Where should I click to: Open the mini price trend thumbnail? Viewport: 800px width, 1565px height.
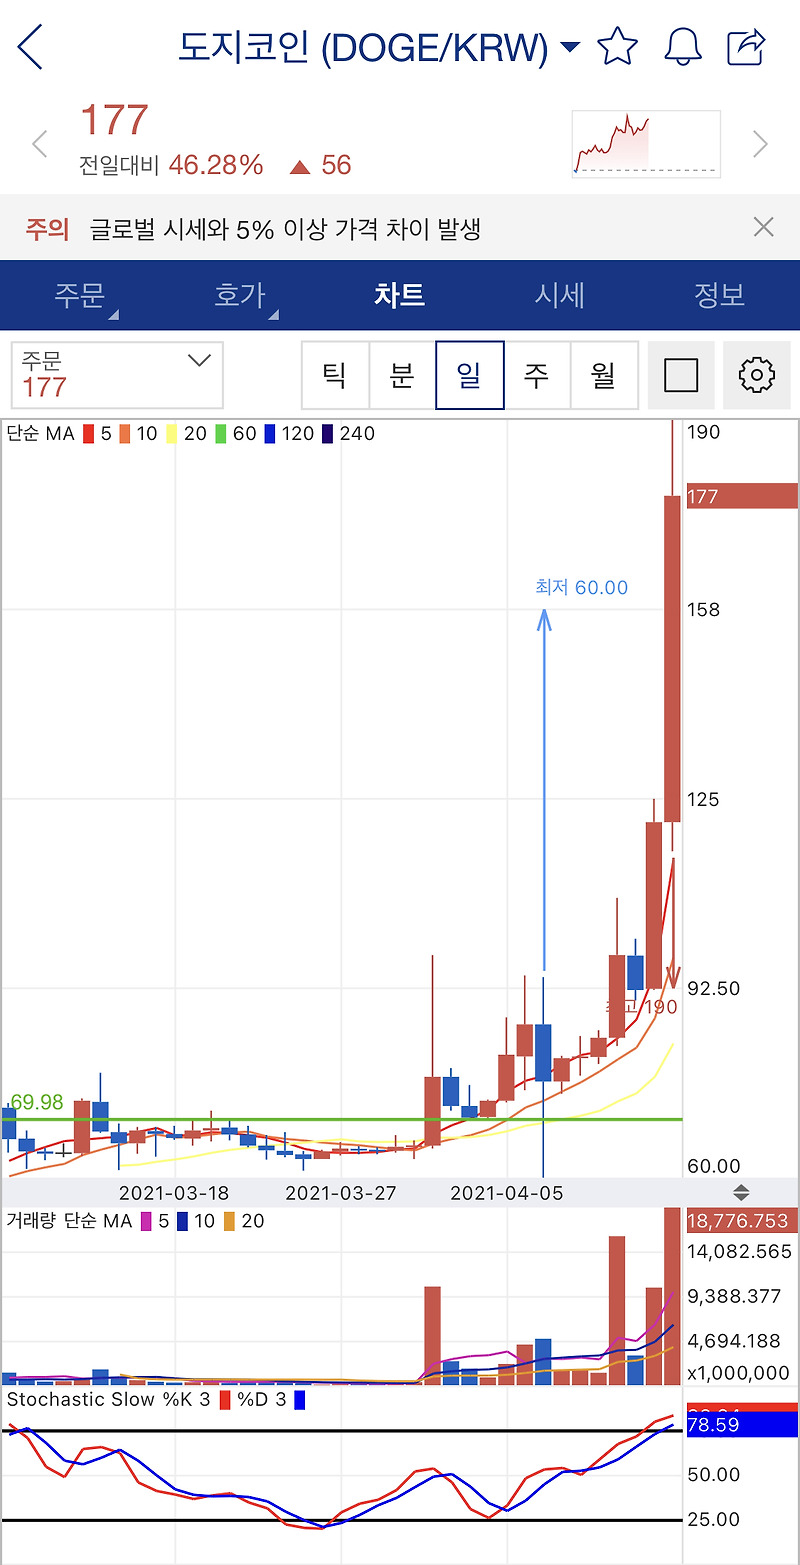[646, 144]
